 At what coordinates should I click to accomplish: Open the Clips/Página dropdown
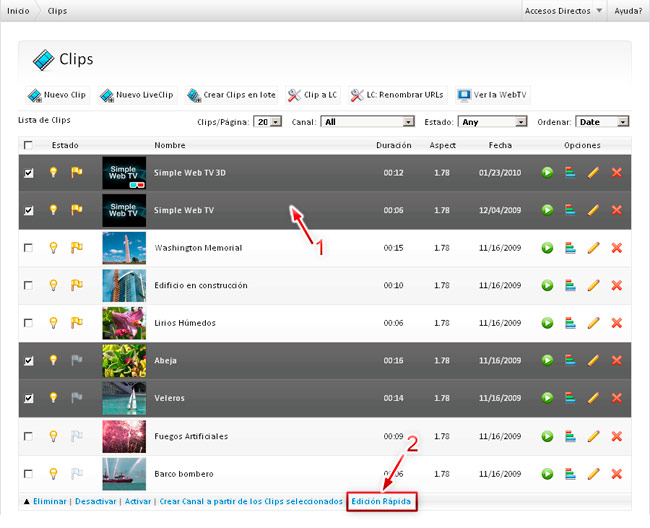pos(267,122)
